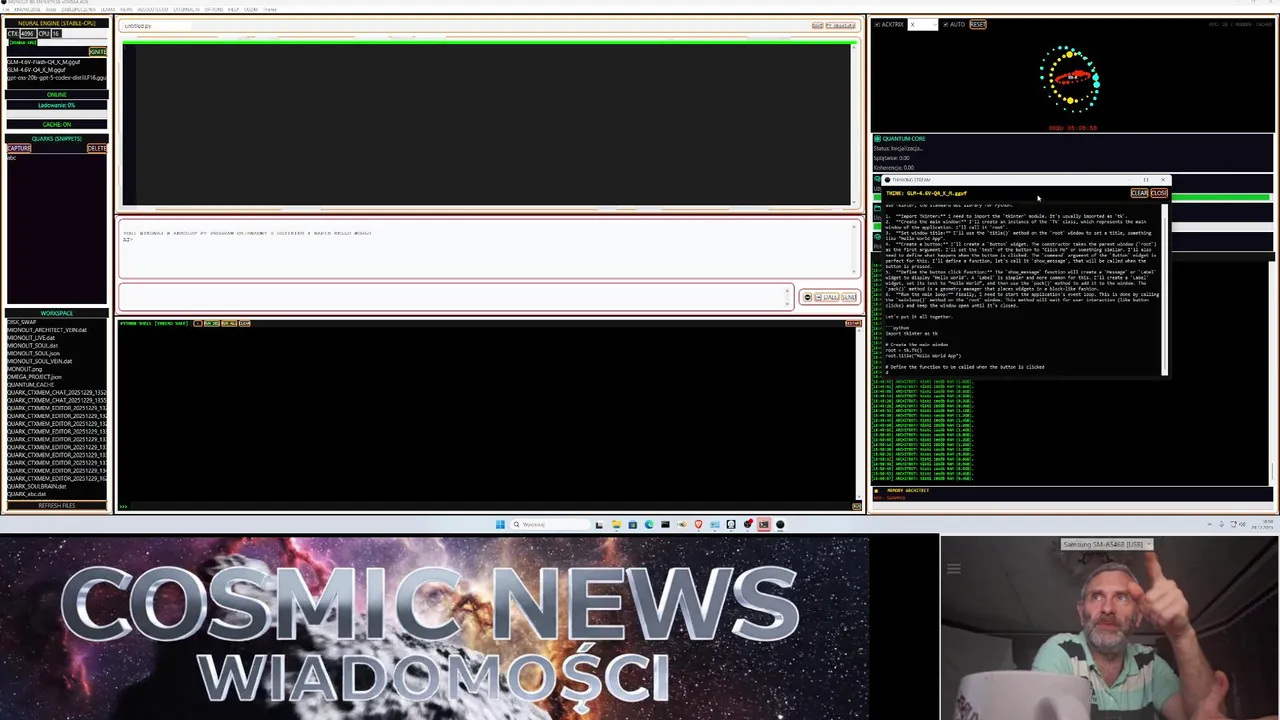The image size is (1280, 720).
Task: Select the gpt-oss-20b codex distill model
Action: (x=56, y=78)
